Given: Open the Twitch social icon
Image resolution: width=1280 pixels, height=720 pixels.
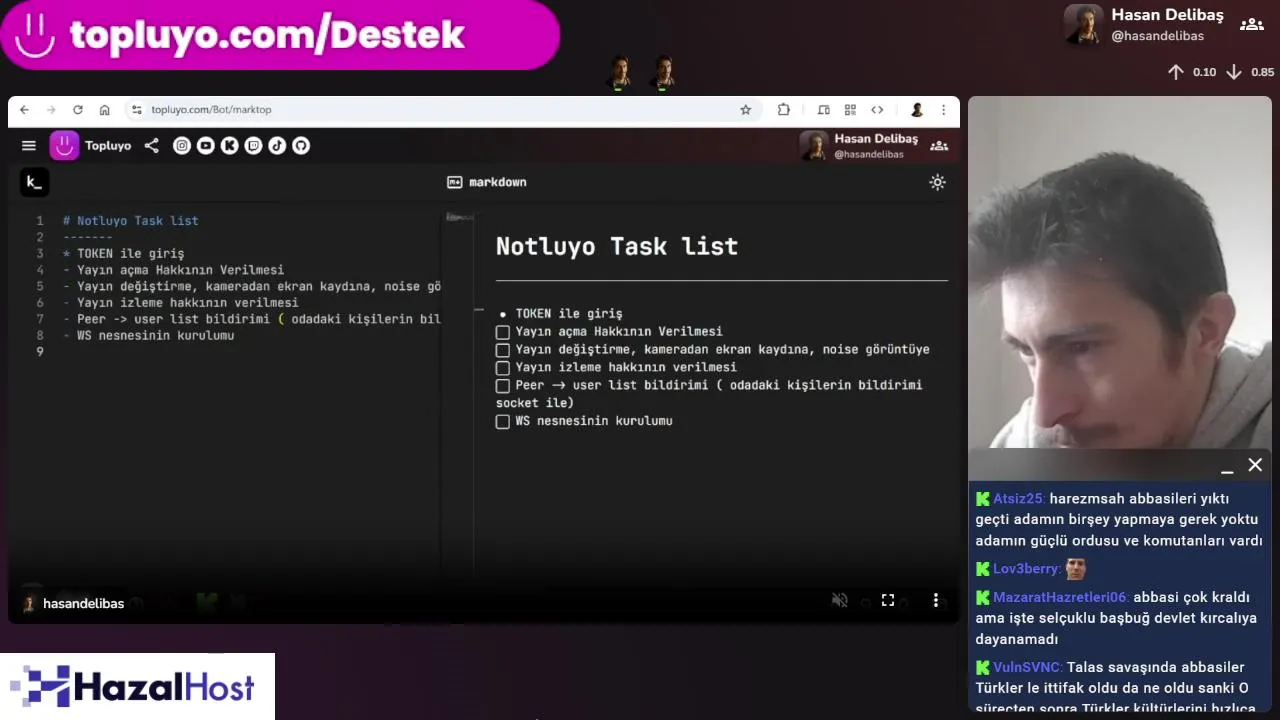Looking at the screenshot, I should coord(253,146).
